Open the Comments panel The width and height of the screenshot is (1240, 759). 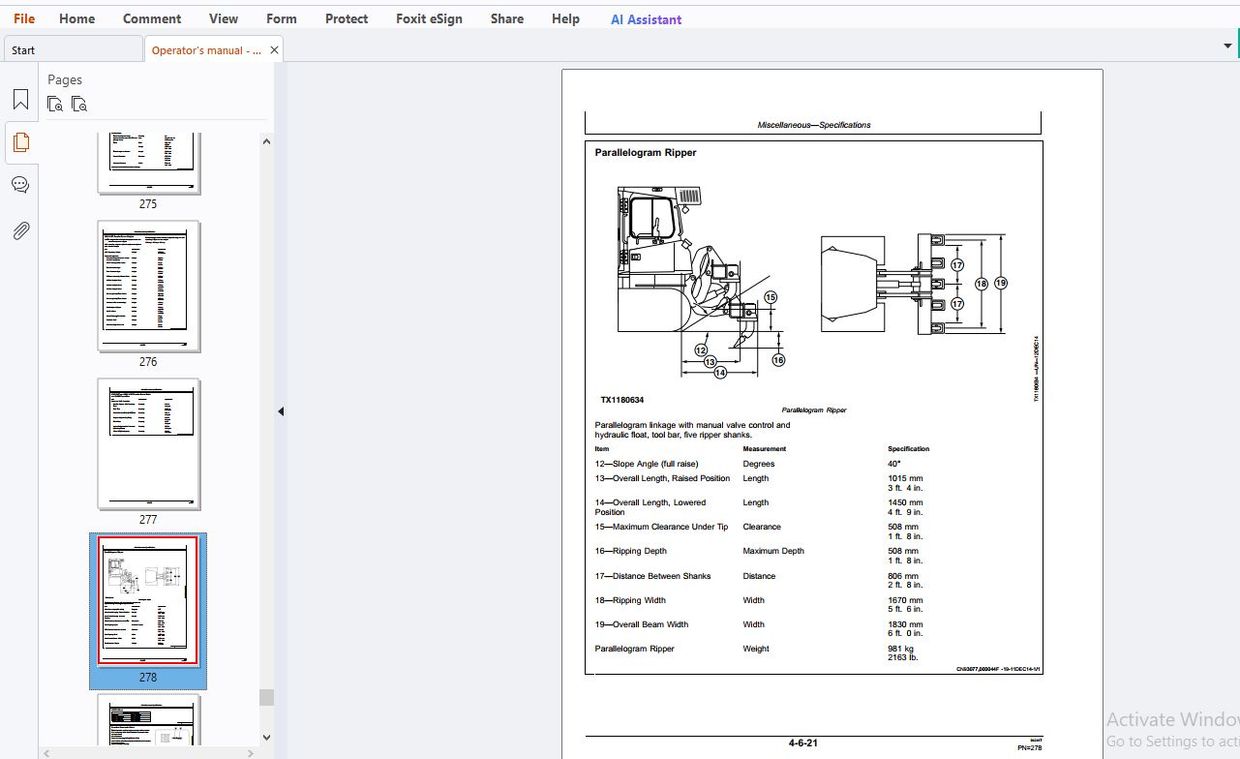click(x=20, y=184)
